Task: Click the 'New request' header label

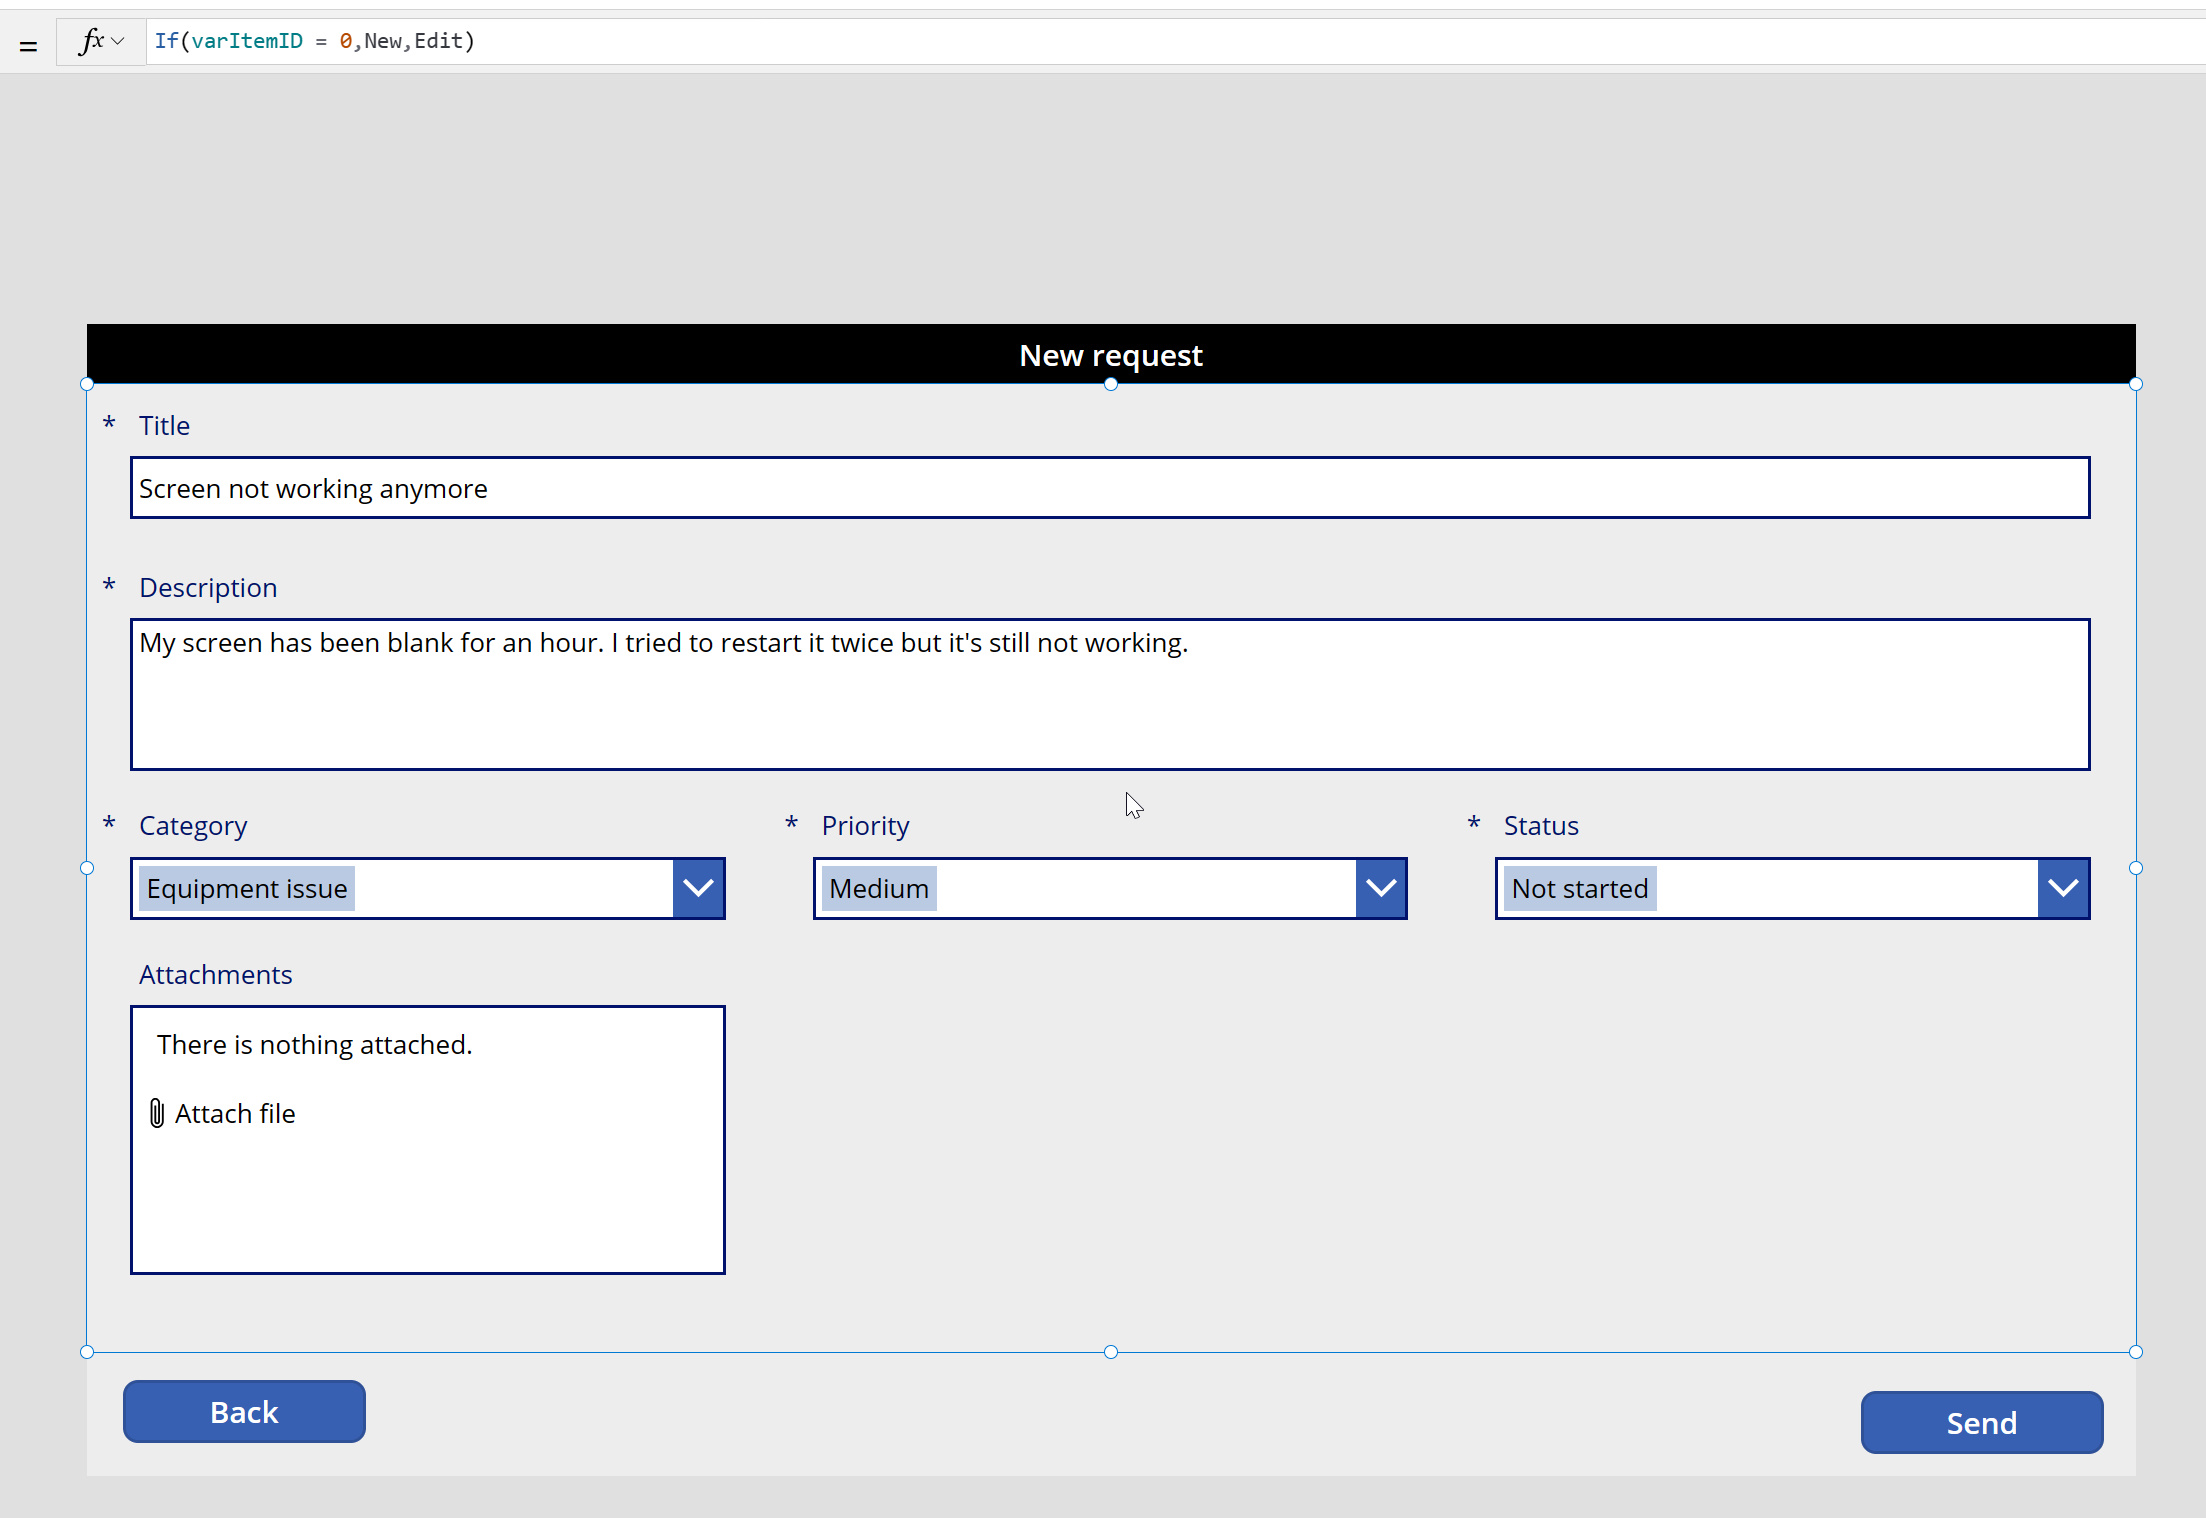Action: (1110, 355)
